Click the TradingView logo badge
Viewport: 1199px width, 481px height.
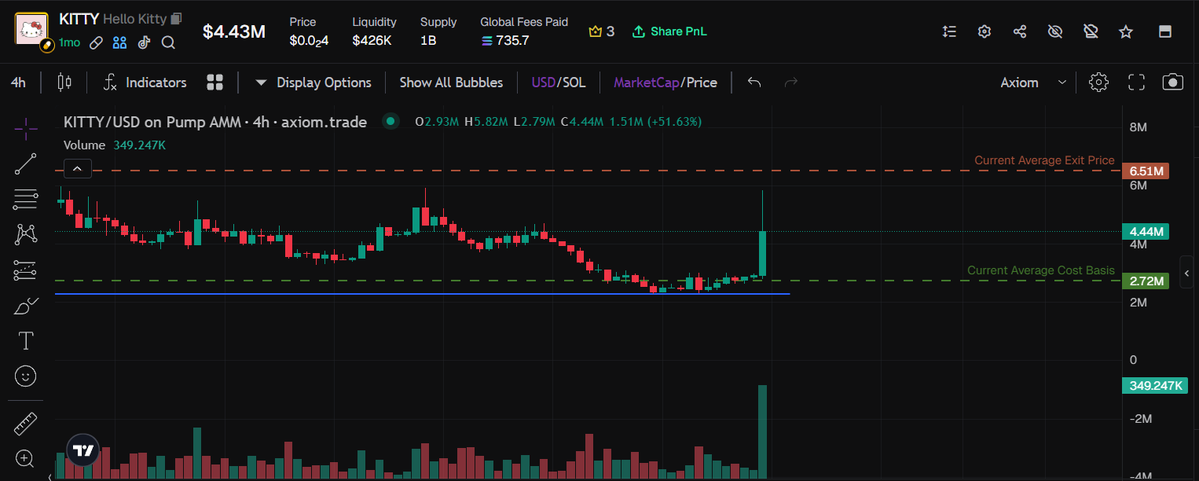click(x=83, y=450)
